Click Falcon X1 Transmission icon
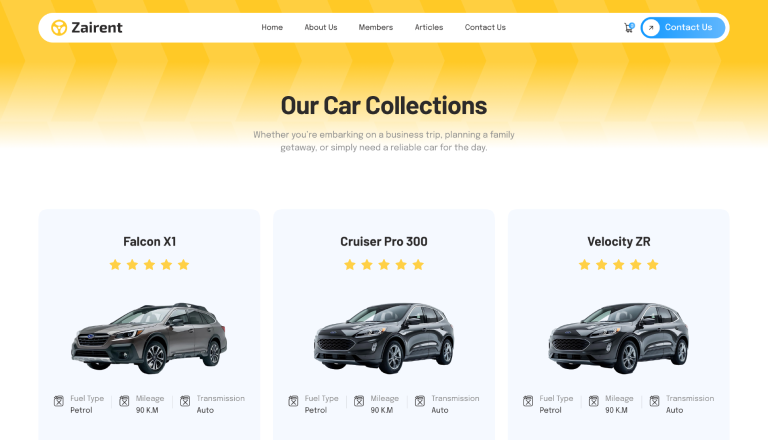The width and height of the screenshot is (768, 440). pyautogui.click(x=185, y=401)
